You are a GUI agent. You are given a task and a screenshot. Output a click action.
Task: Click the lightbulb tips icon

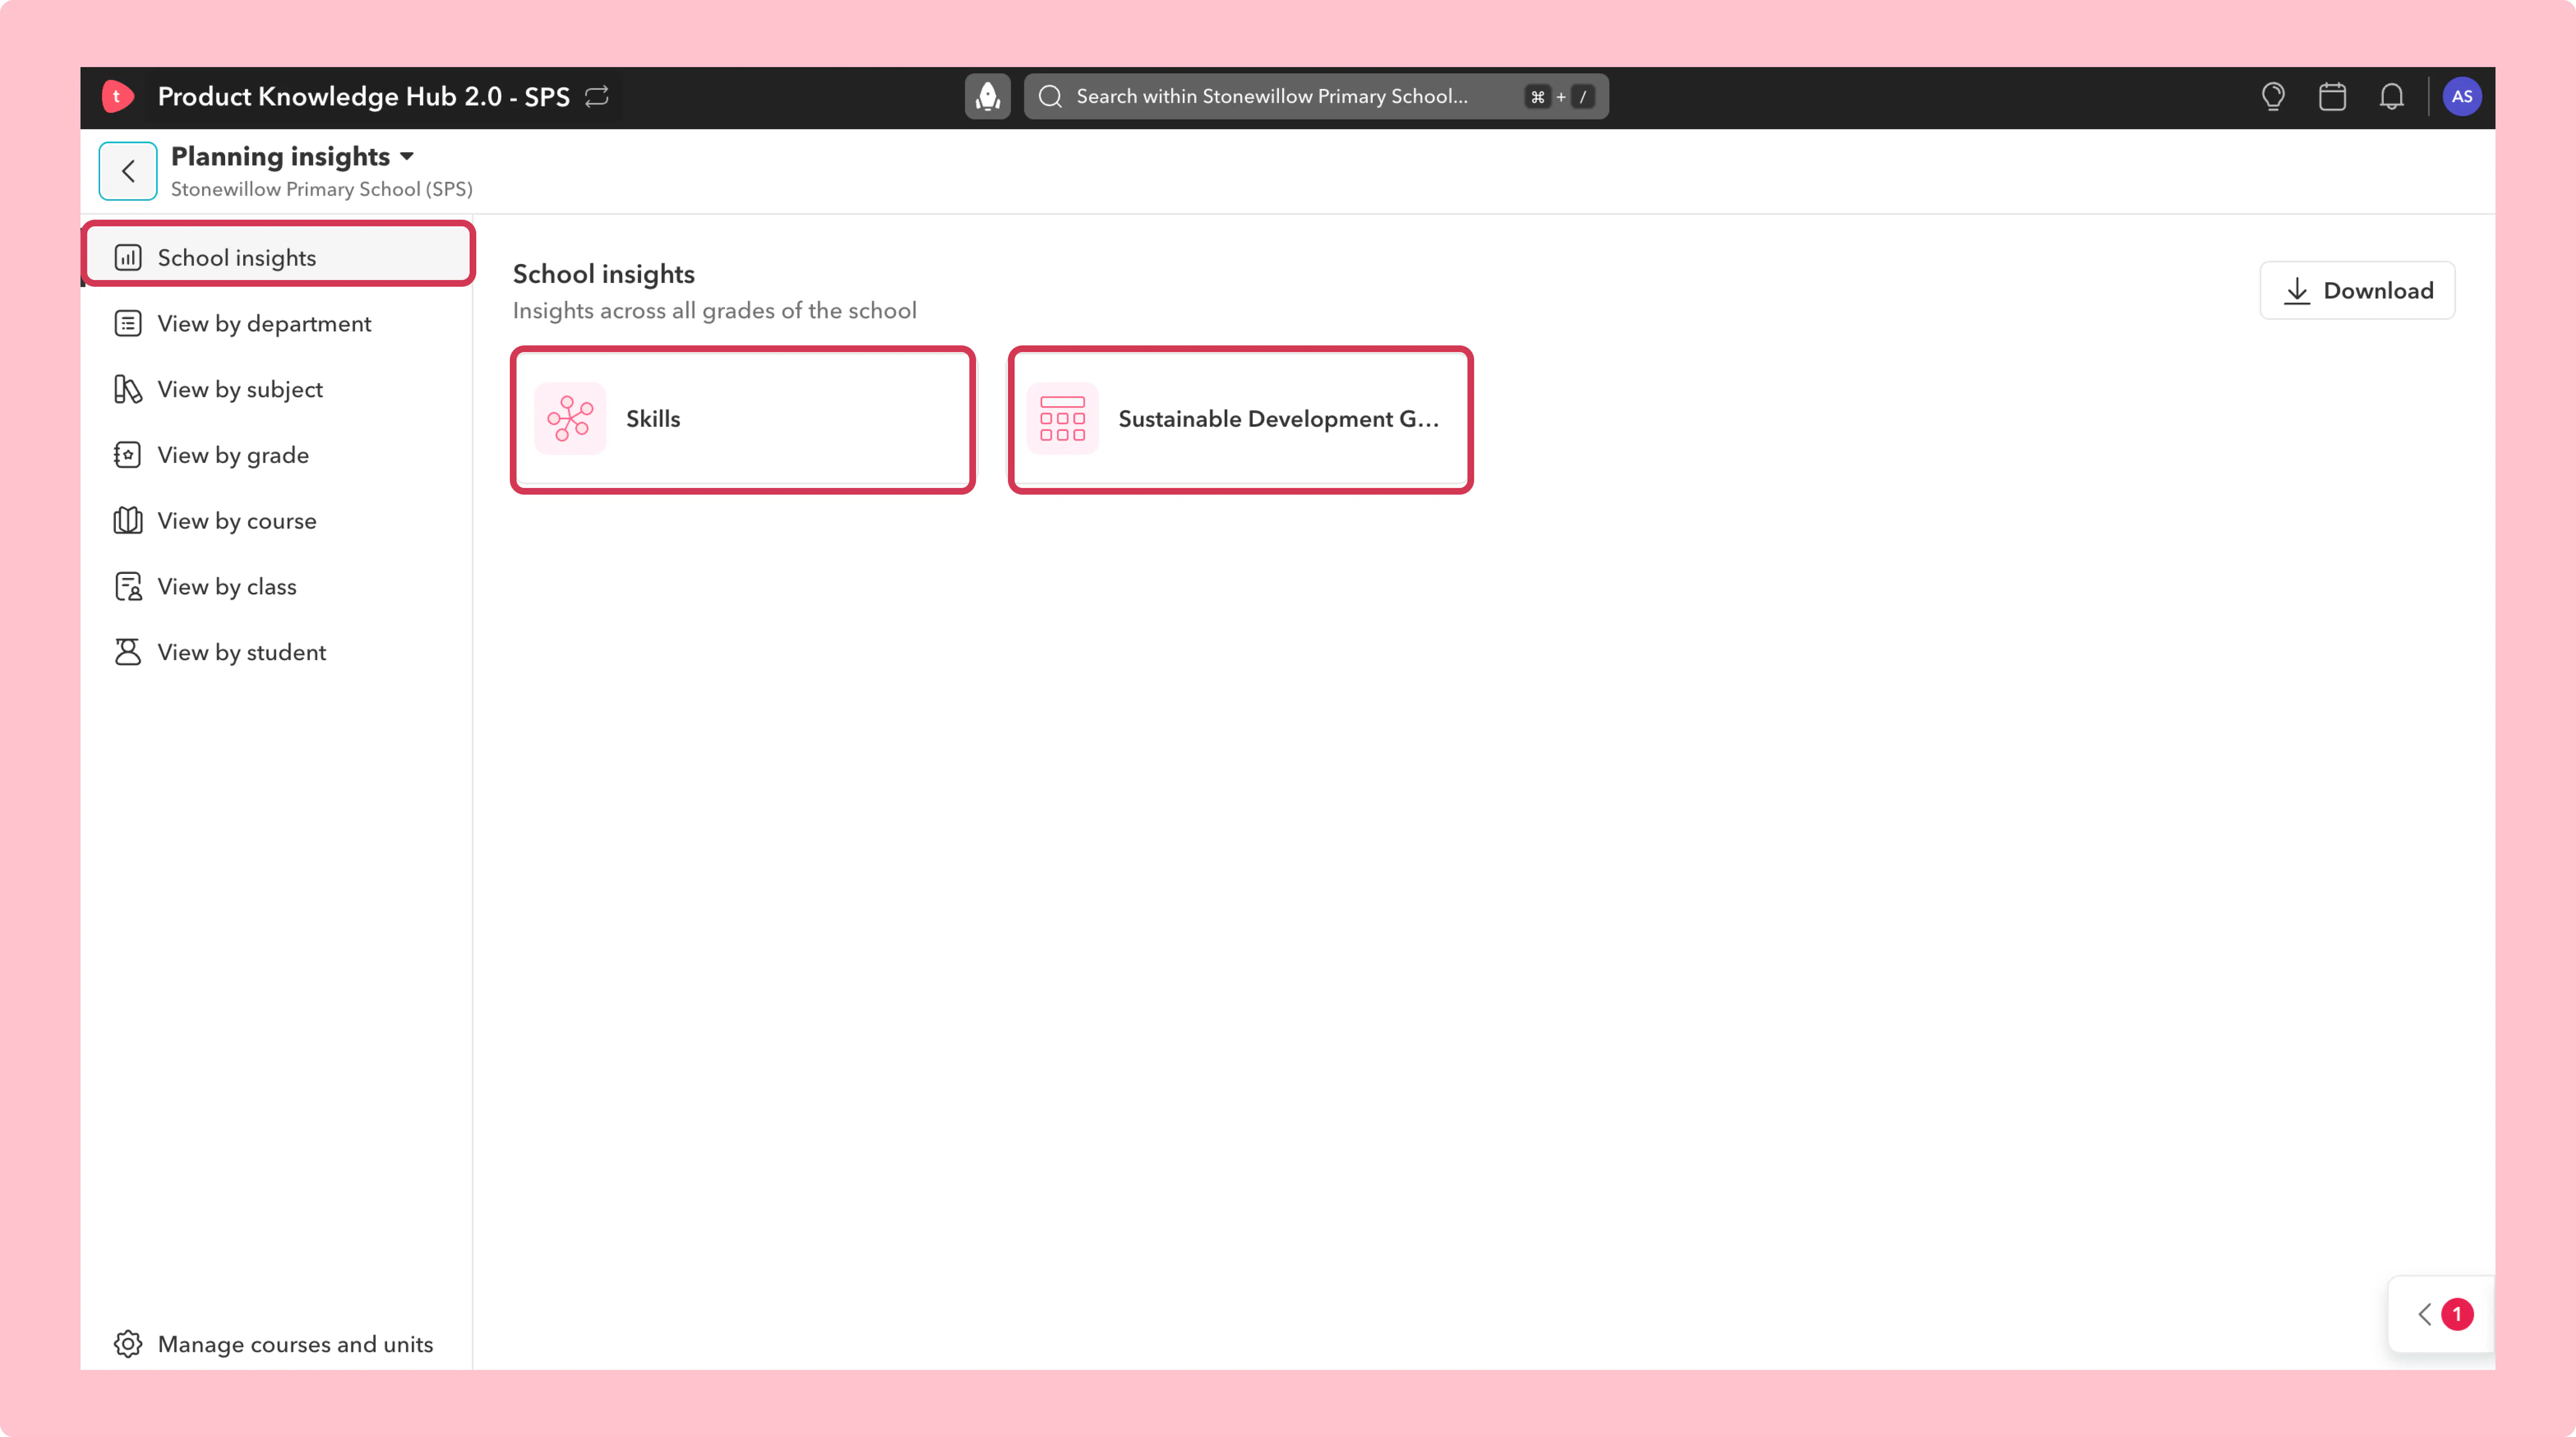coord(2273,96)
